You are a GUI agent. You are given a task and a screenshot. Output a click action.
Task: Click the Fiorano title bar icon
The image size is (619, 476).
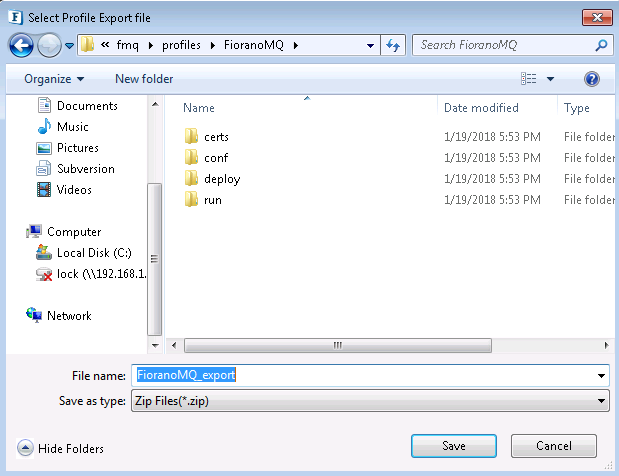click(15, 17)
